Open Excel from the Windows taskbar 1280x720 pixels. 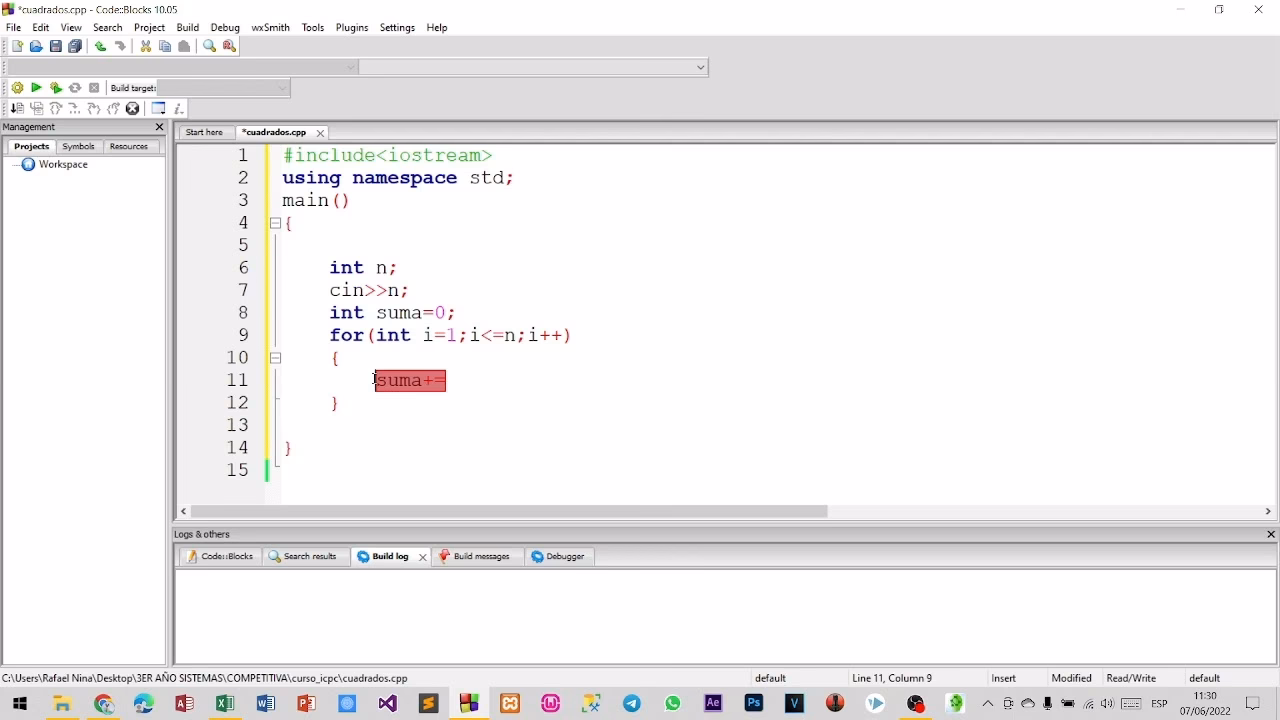225,704
